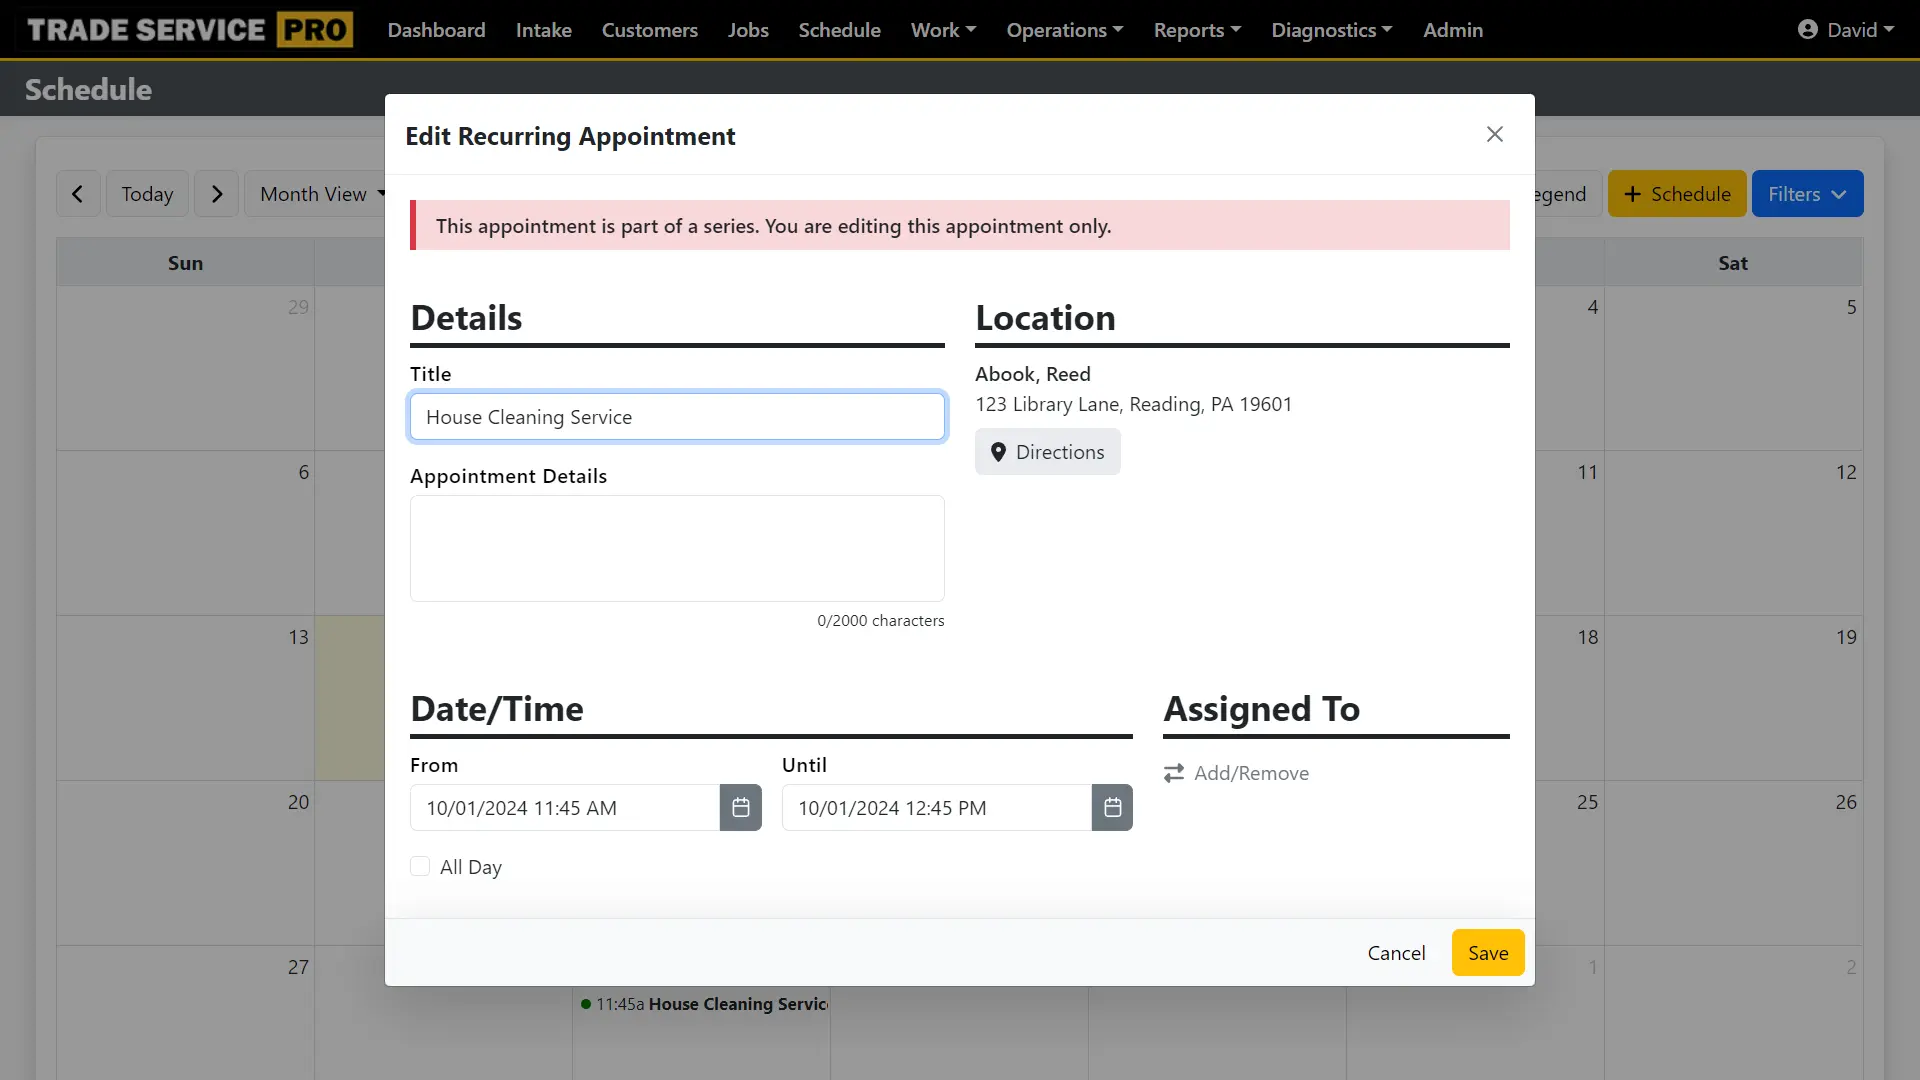This screenshot has width=1920, height=1080.
Task: Open David's user account menu
Action: point(1845,29)
